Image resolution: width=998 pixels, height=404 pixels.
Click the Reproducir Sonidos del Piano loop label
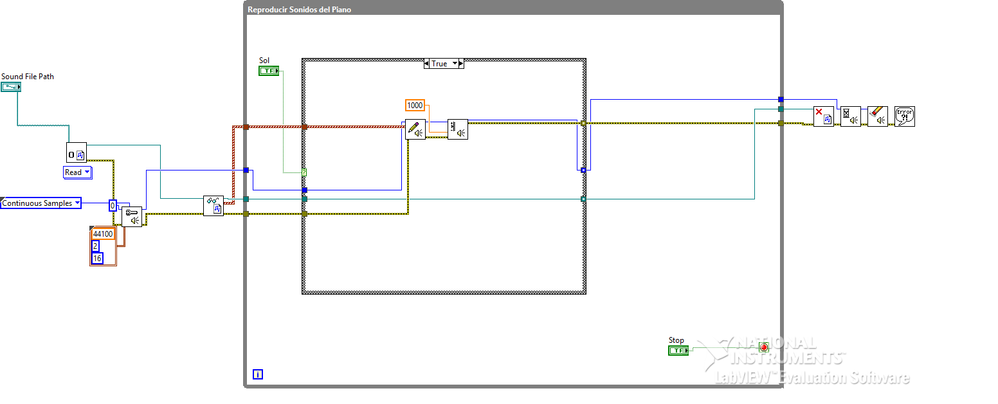pyautogui.click(x=299, y=10)
